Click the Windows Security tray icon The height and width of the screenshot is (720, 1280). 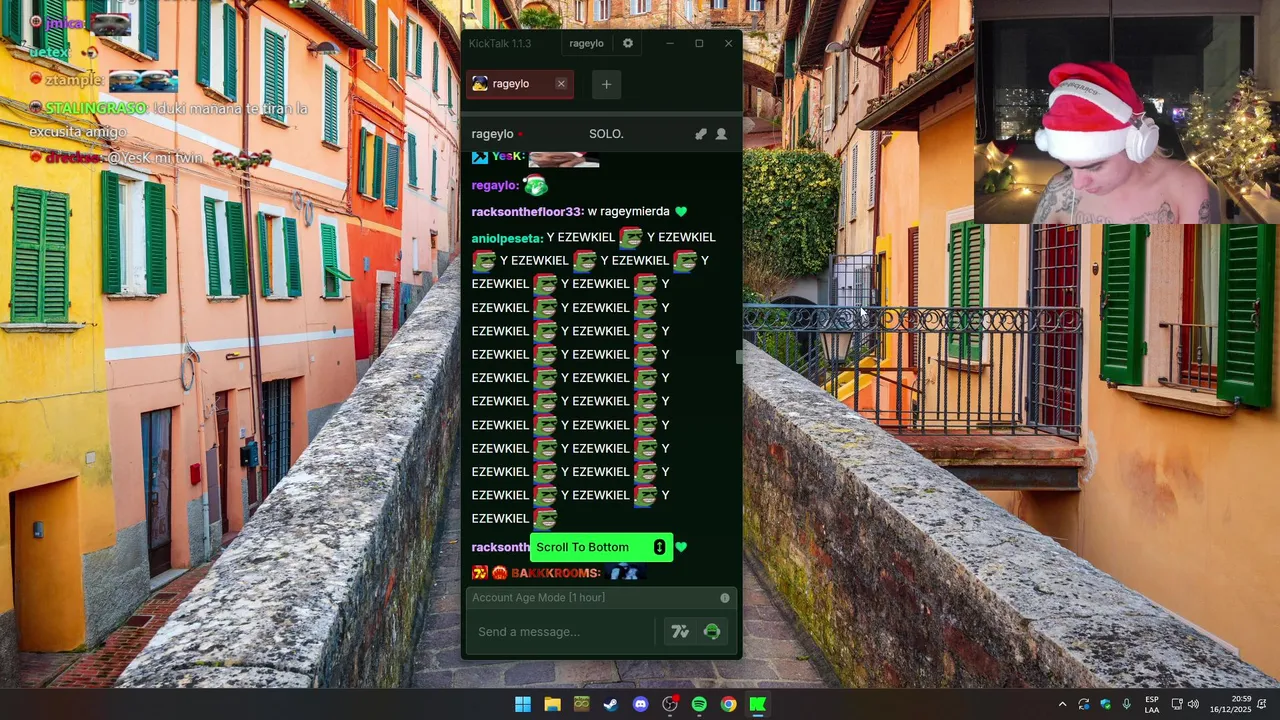click(1105, 704)
